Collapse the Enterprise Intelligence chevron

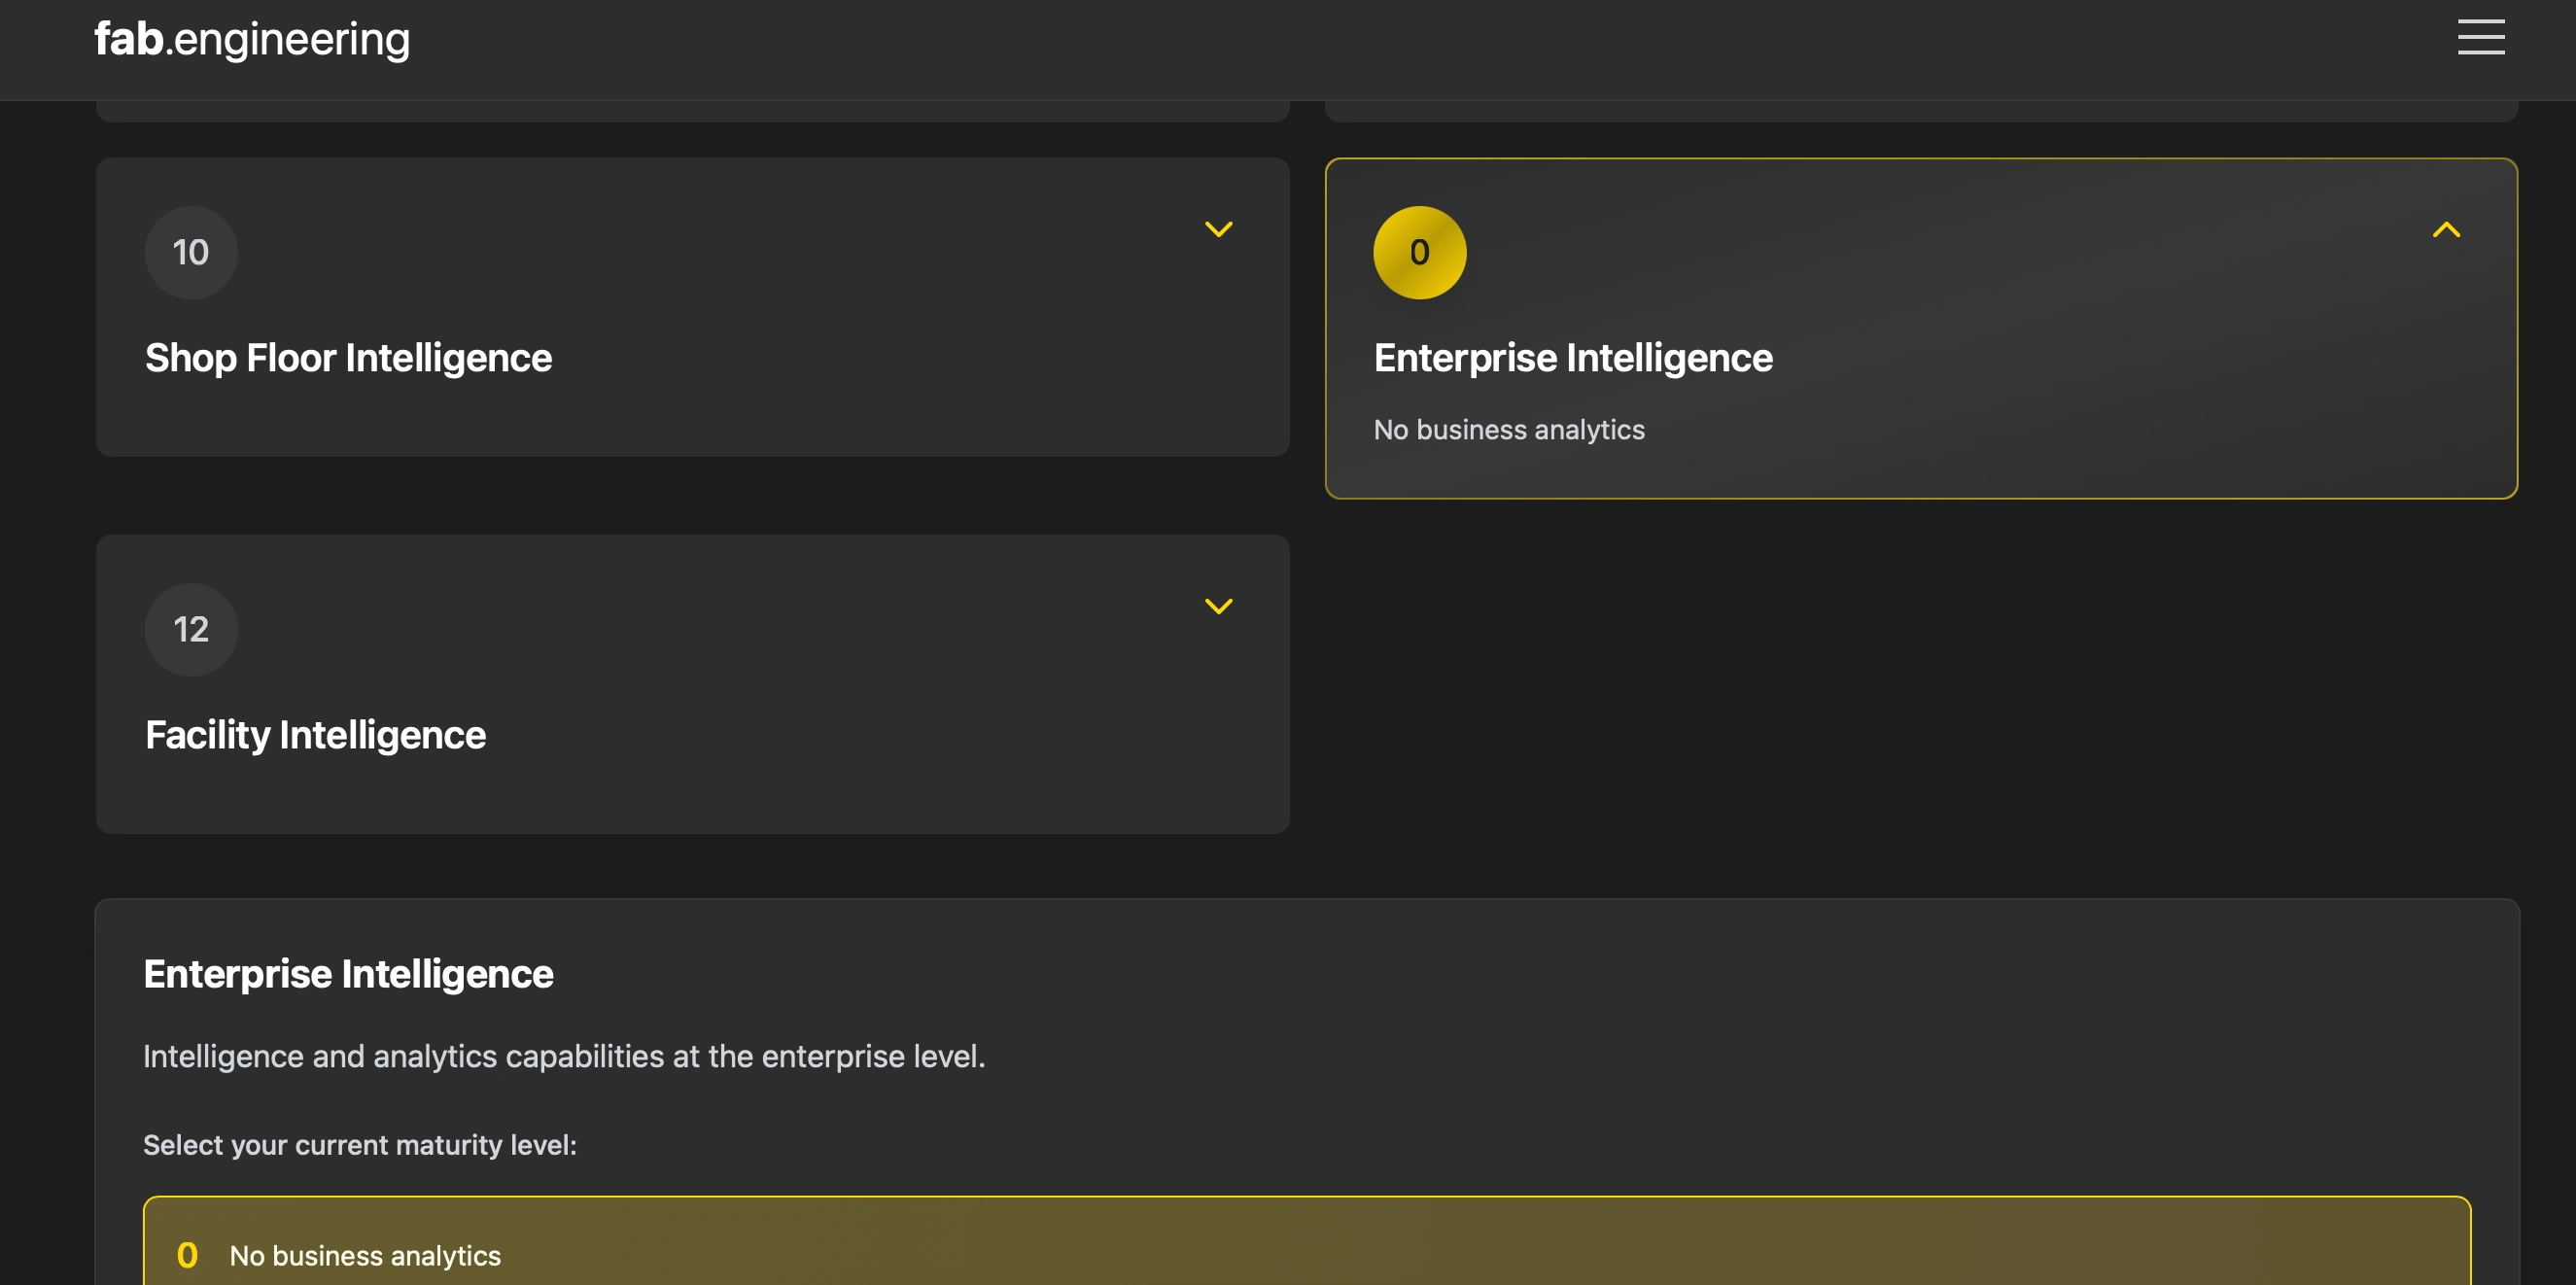2445,230
